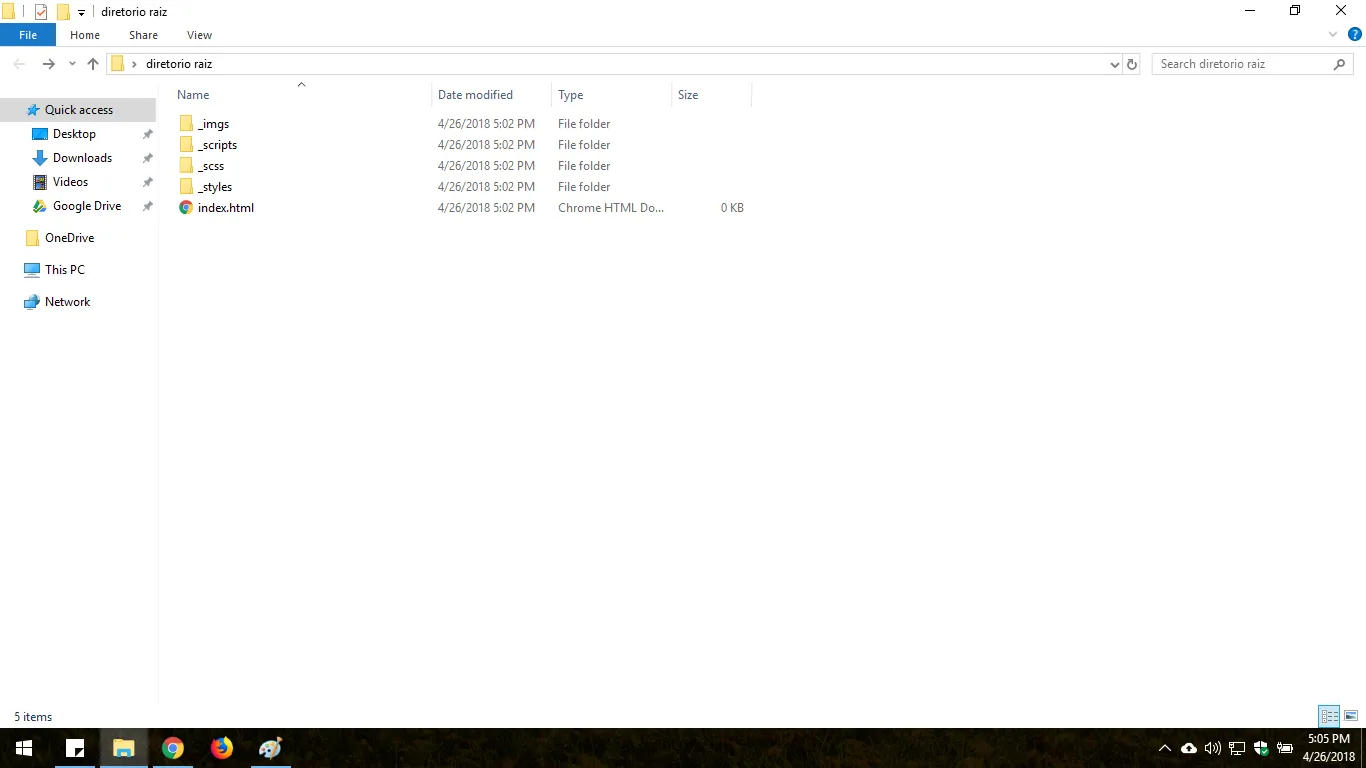Switch to Details view layout
The width and height of the screenshot is (1366, 768).
(1329, 716)
